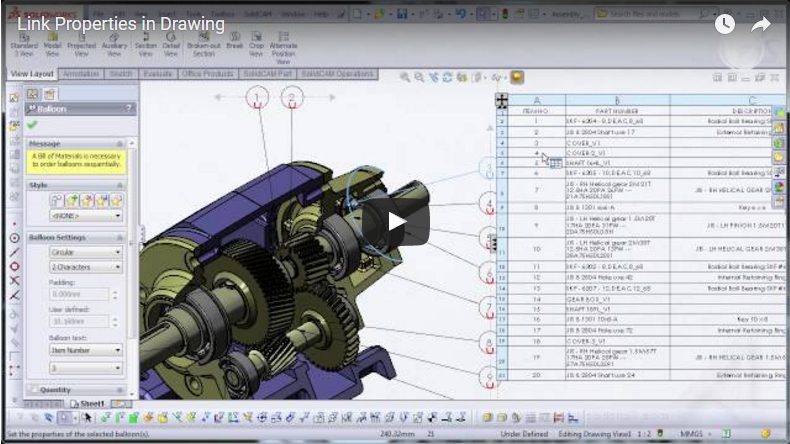Select the Break view tool
790x444 pixels.
tap(234, 40)
